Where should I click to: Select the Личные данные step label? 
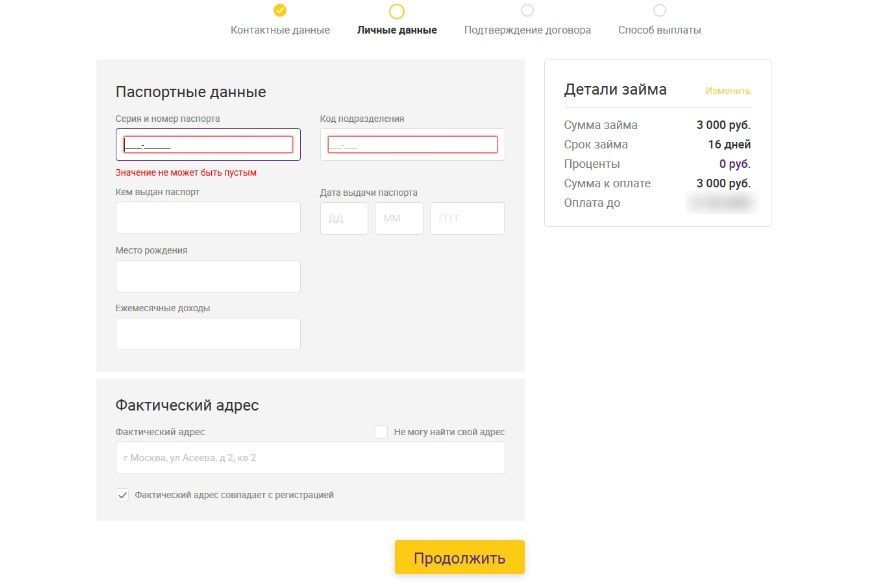click(x=397, y=30)
